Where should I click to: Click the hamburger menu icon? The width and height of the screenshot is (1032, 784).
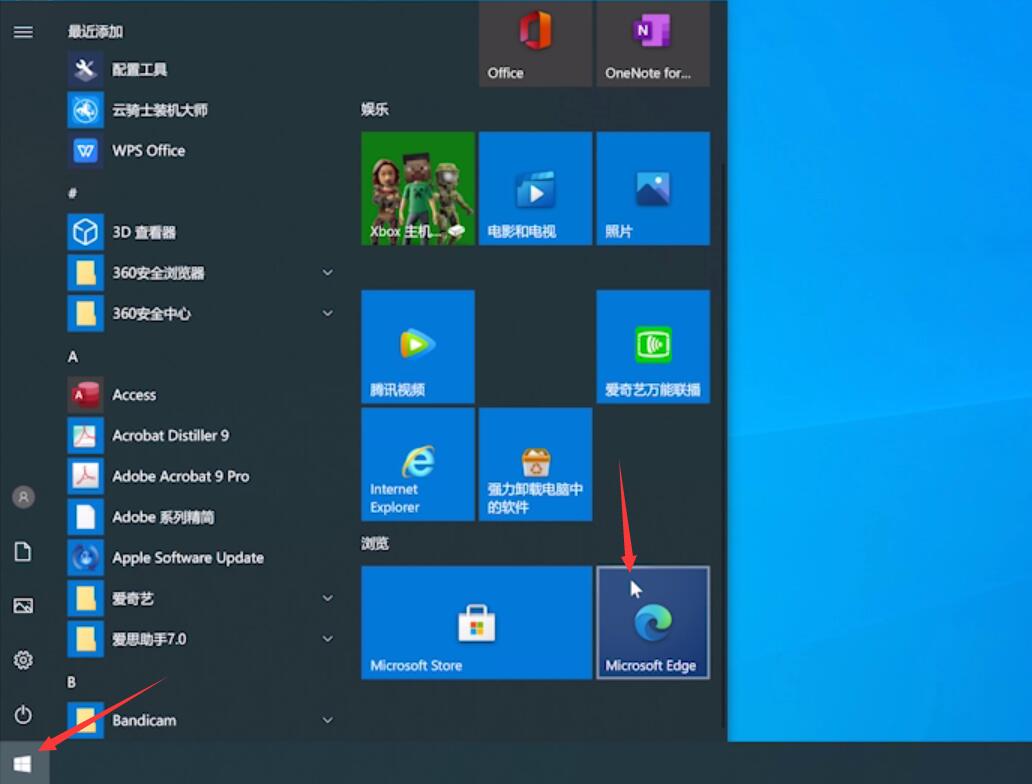coord(23,32)
